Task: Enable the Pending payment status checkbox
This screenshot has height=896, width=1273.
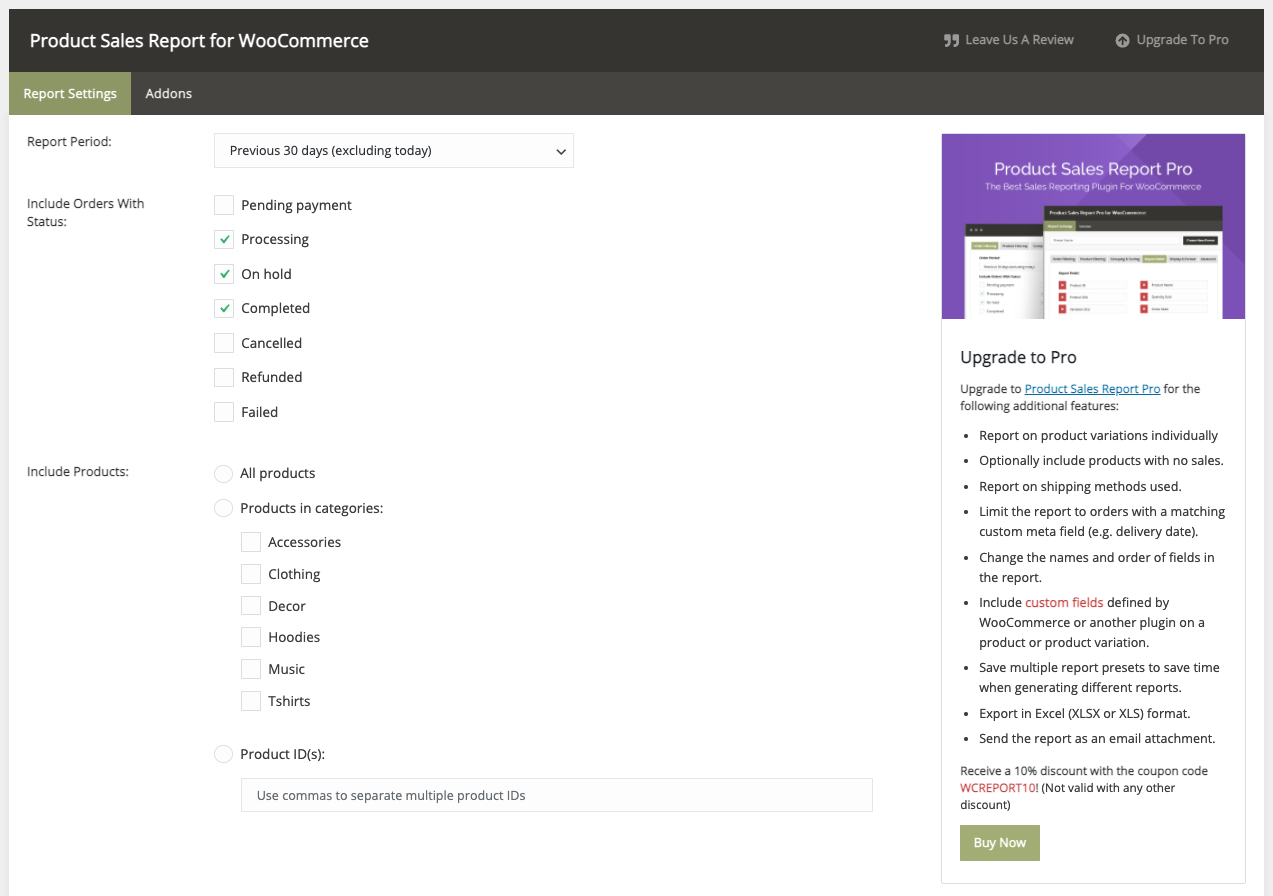Action: [224, 205]
